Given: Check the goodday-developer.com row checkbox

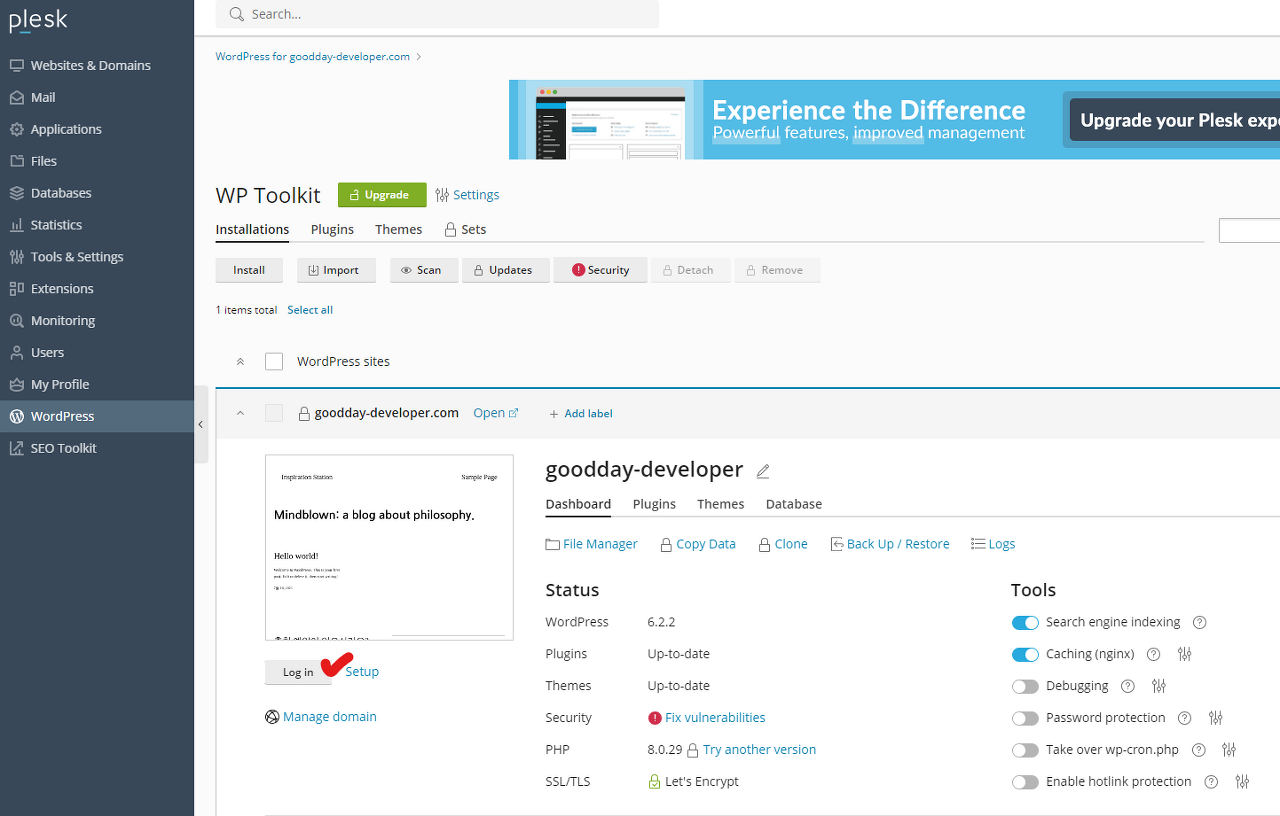Looking at the screenshot, I should click(274, 413).
